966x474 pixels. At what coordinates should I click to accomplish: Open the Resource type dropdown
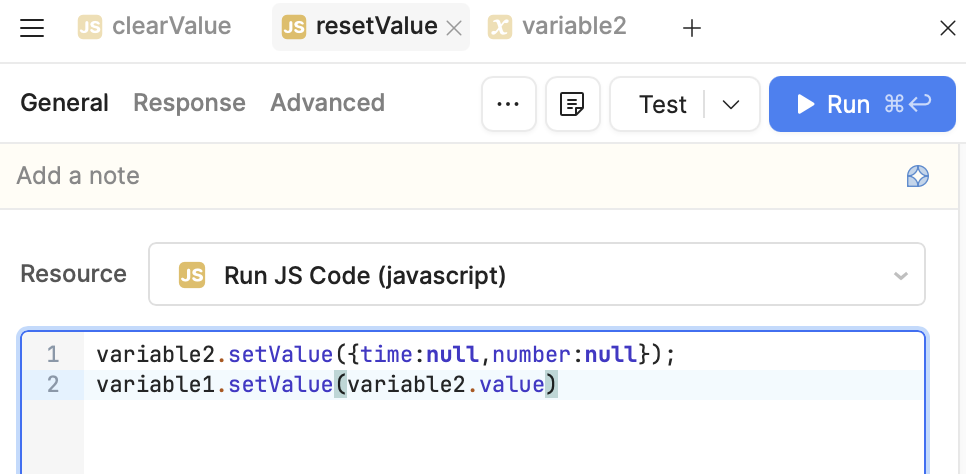tap(537, 275)
